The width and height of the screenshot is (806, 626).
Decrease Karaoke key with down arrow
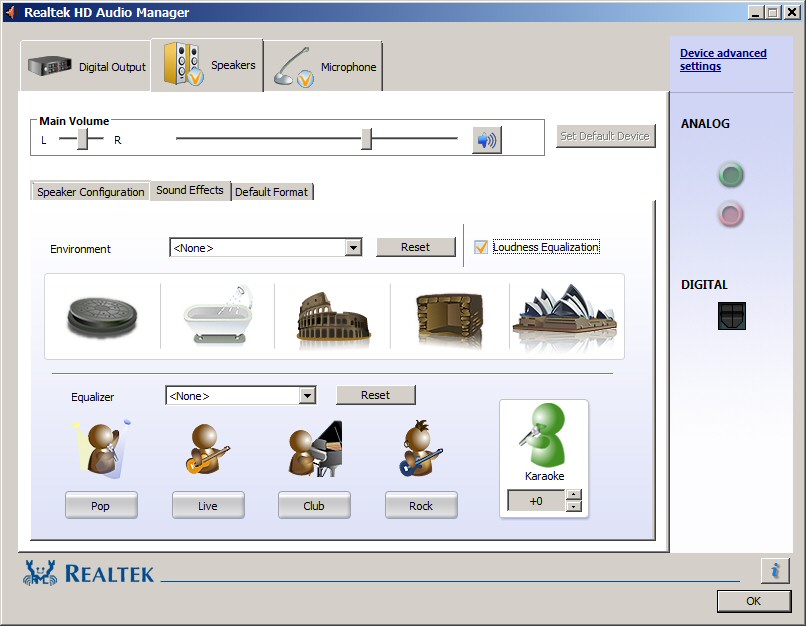pyautogui.click(x=574, y=507)
